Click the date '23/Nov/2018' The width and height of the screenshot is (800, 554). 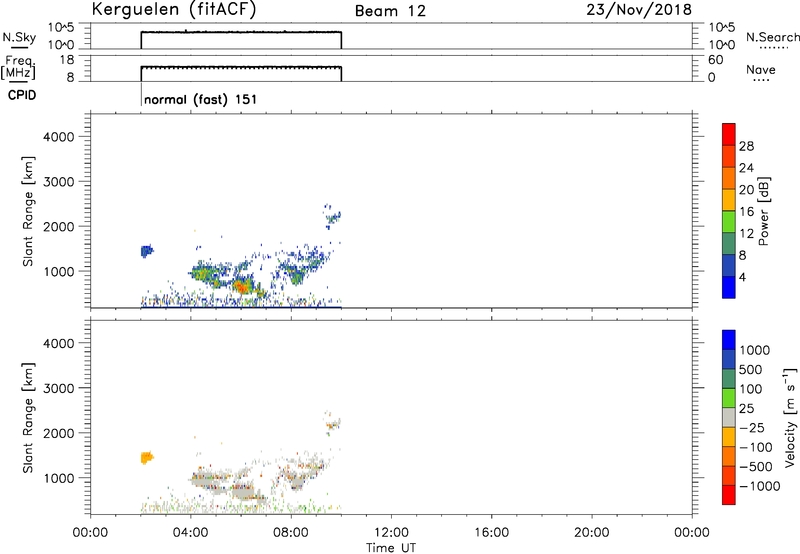(x=639, y=10)
